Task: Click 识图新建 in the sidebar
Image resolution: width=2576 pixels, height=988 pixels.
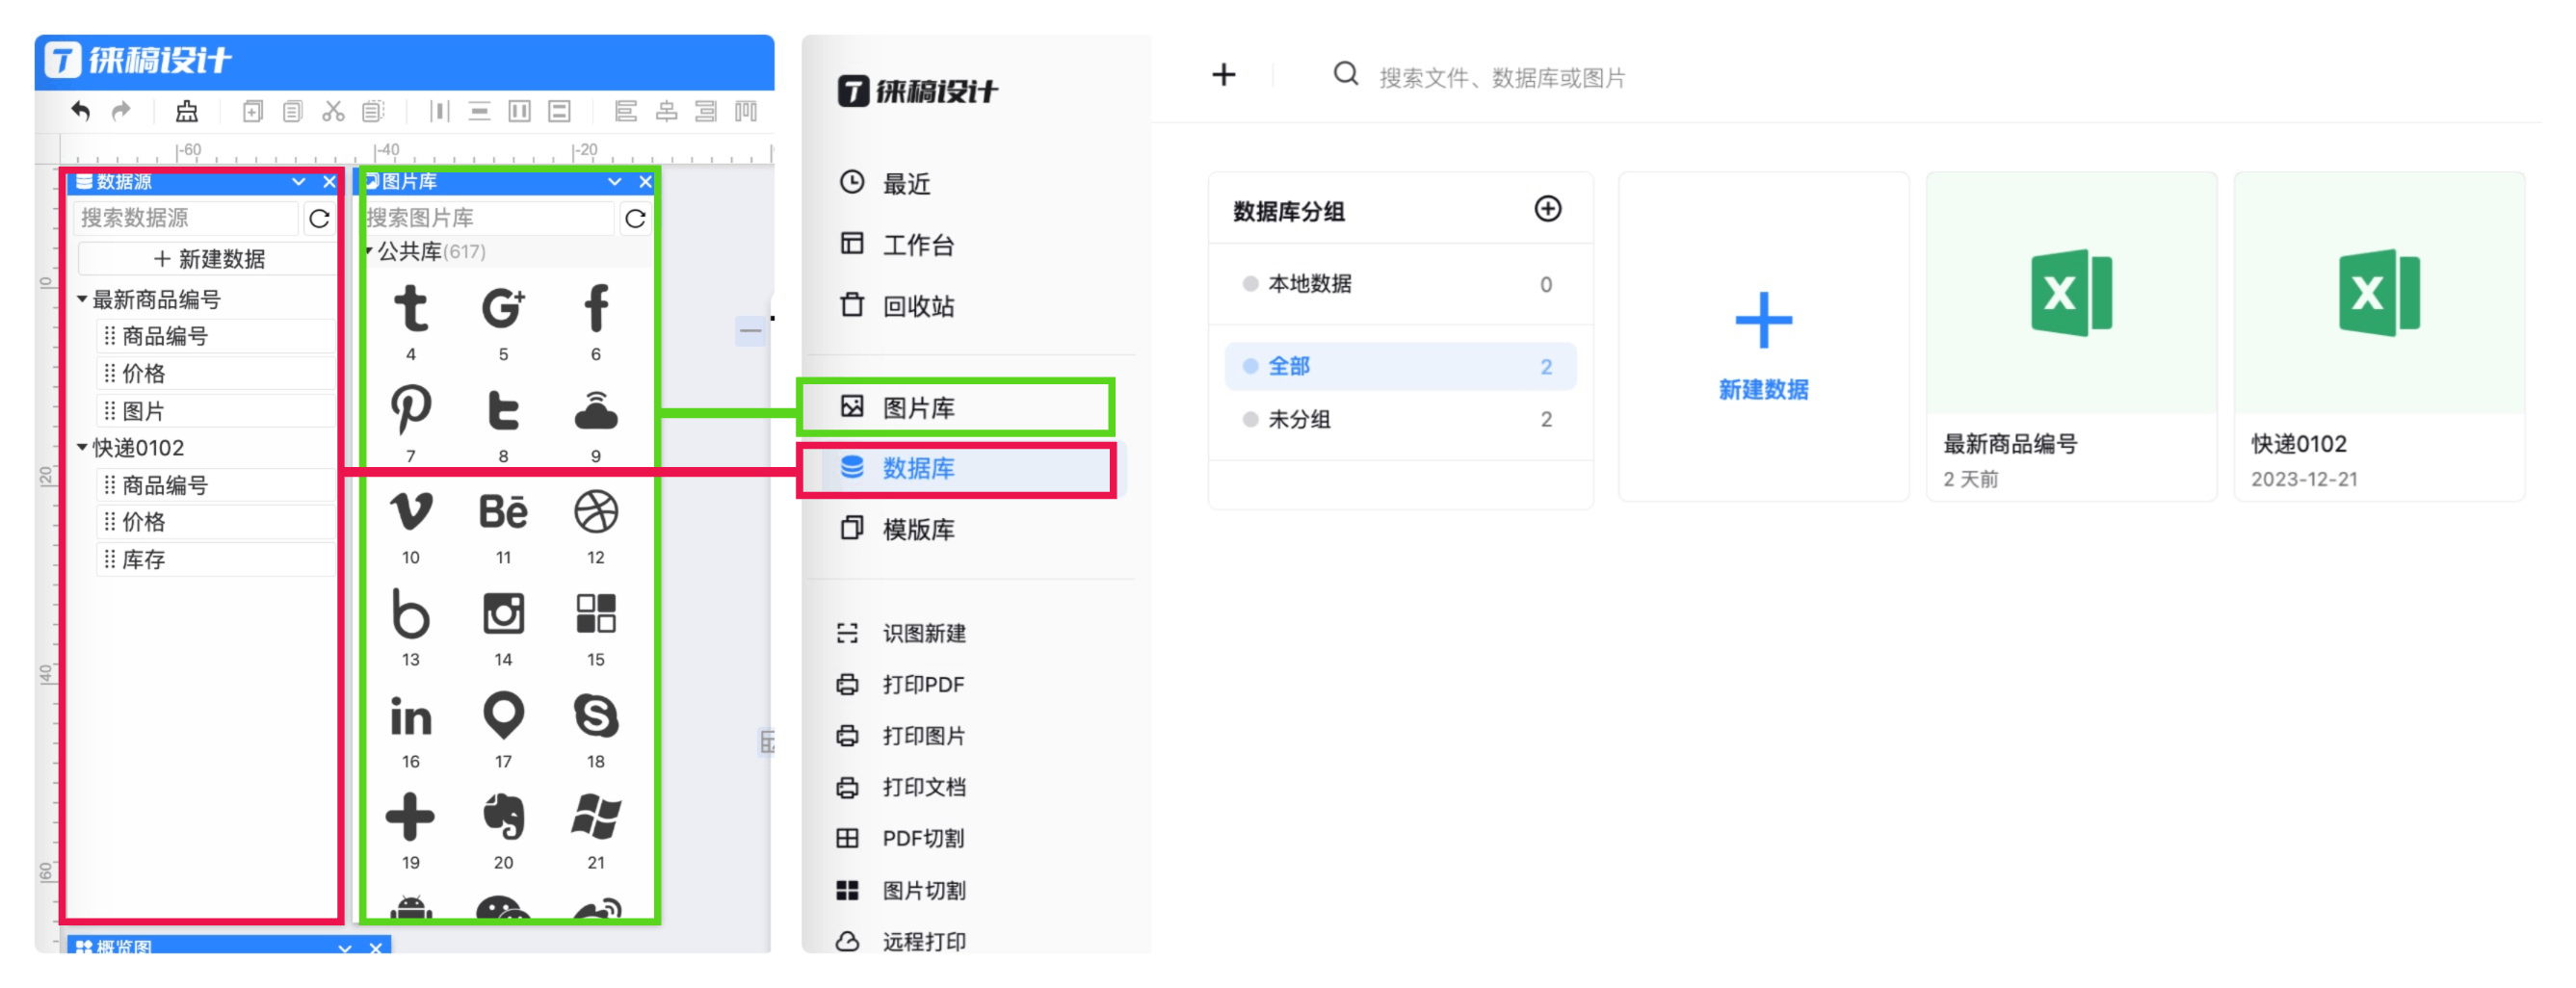Action: pyautogui.click(x=923, y=634)
